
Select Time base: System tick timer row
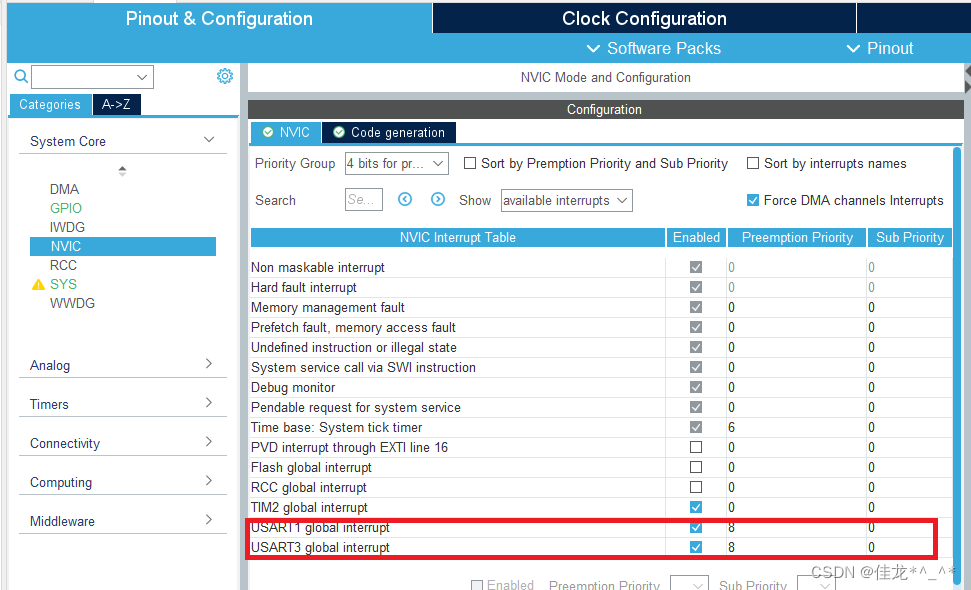[x=336, y=427]
